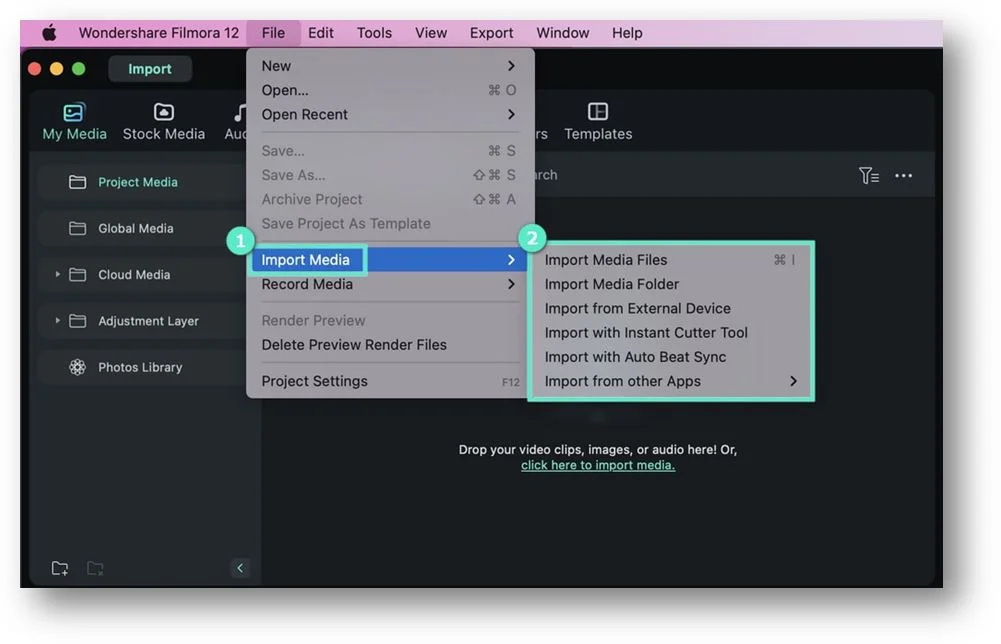The height and width of the screenshot is (644, 1001).
Task: Open the Help menu
Action: pyautogui.click(x=627, y=33)
